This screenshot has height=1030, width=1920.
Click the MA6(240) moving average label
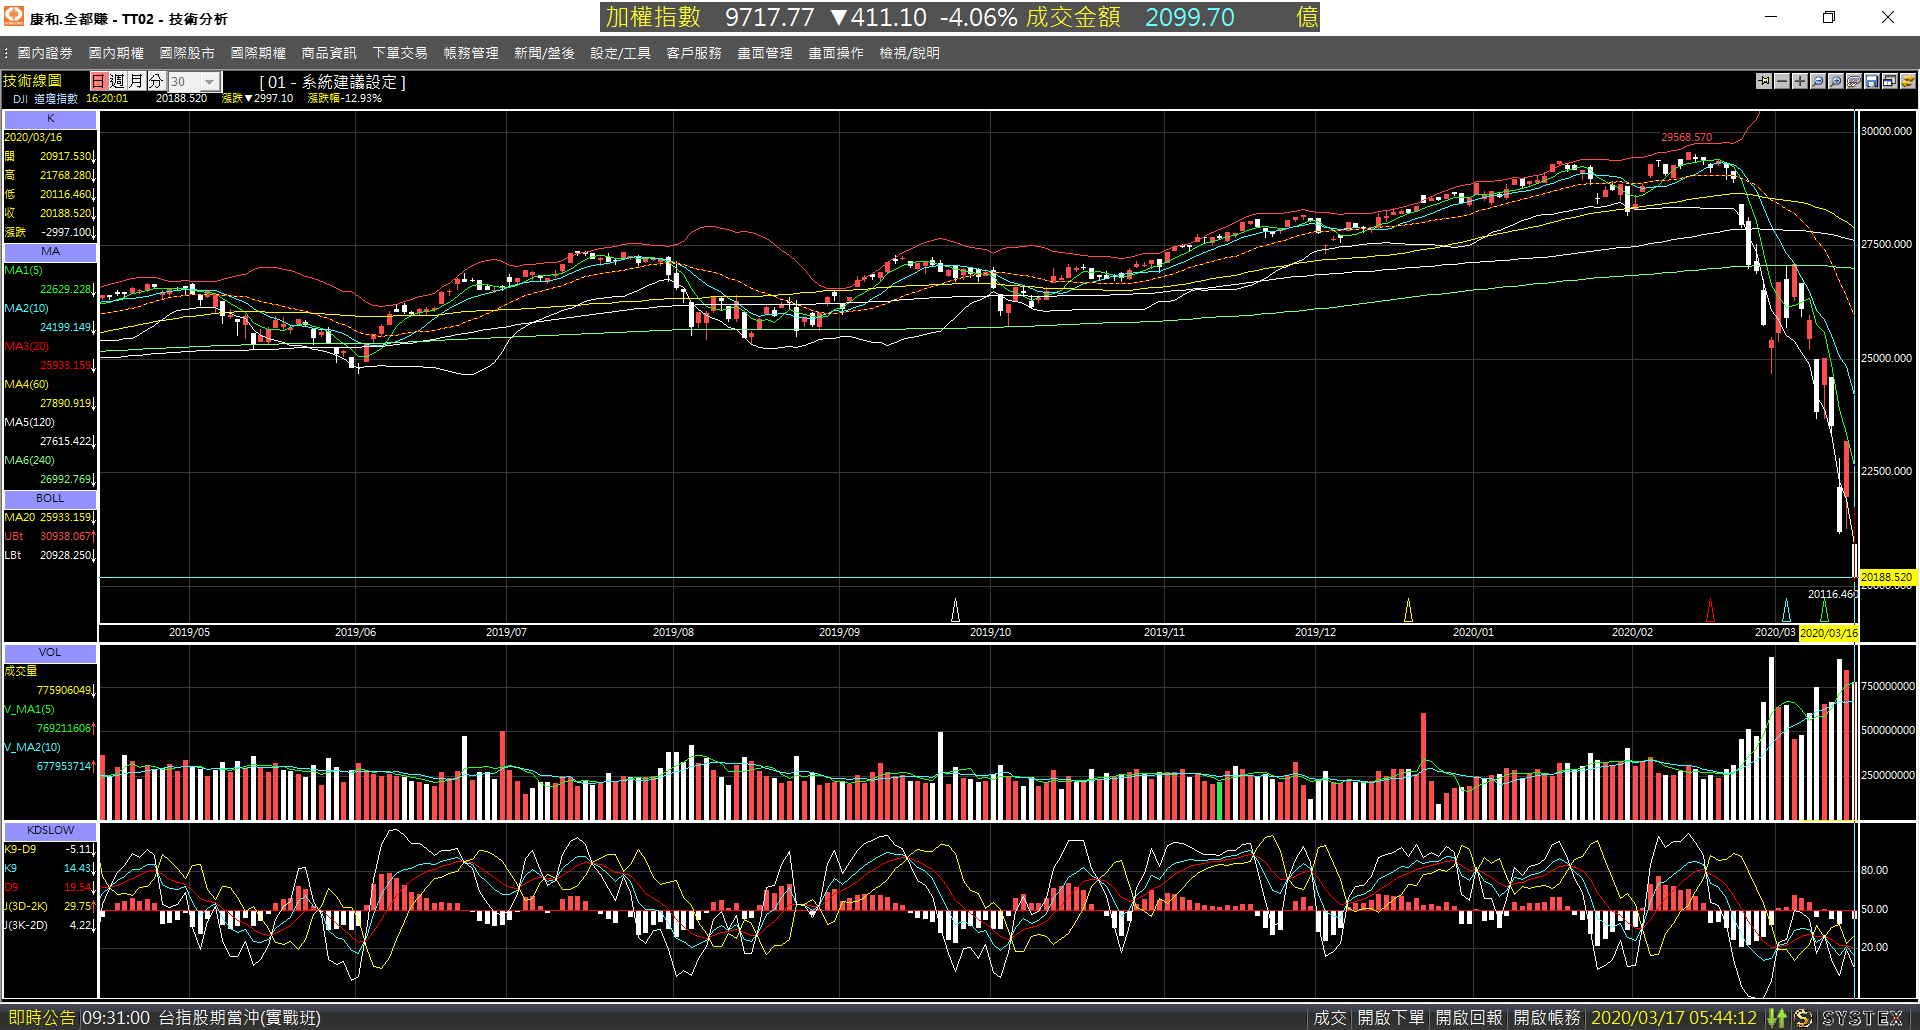pos(30,461)
